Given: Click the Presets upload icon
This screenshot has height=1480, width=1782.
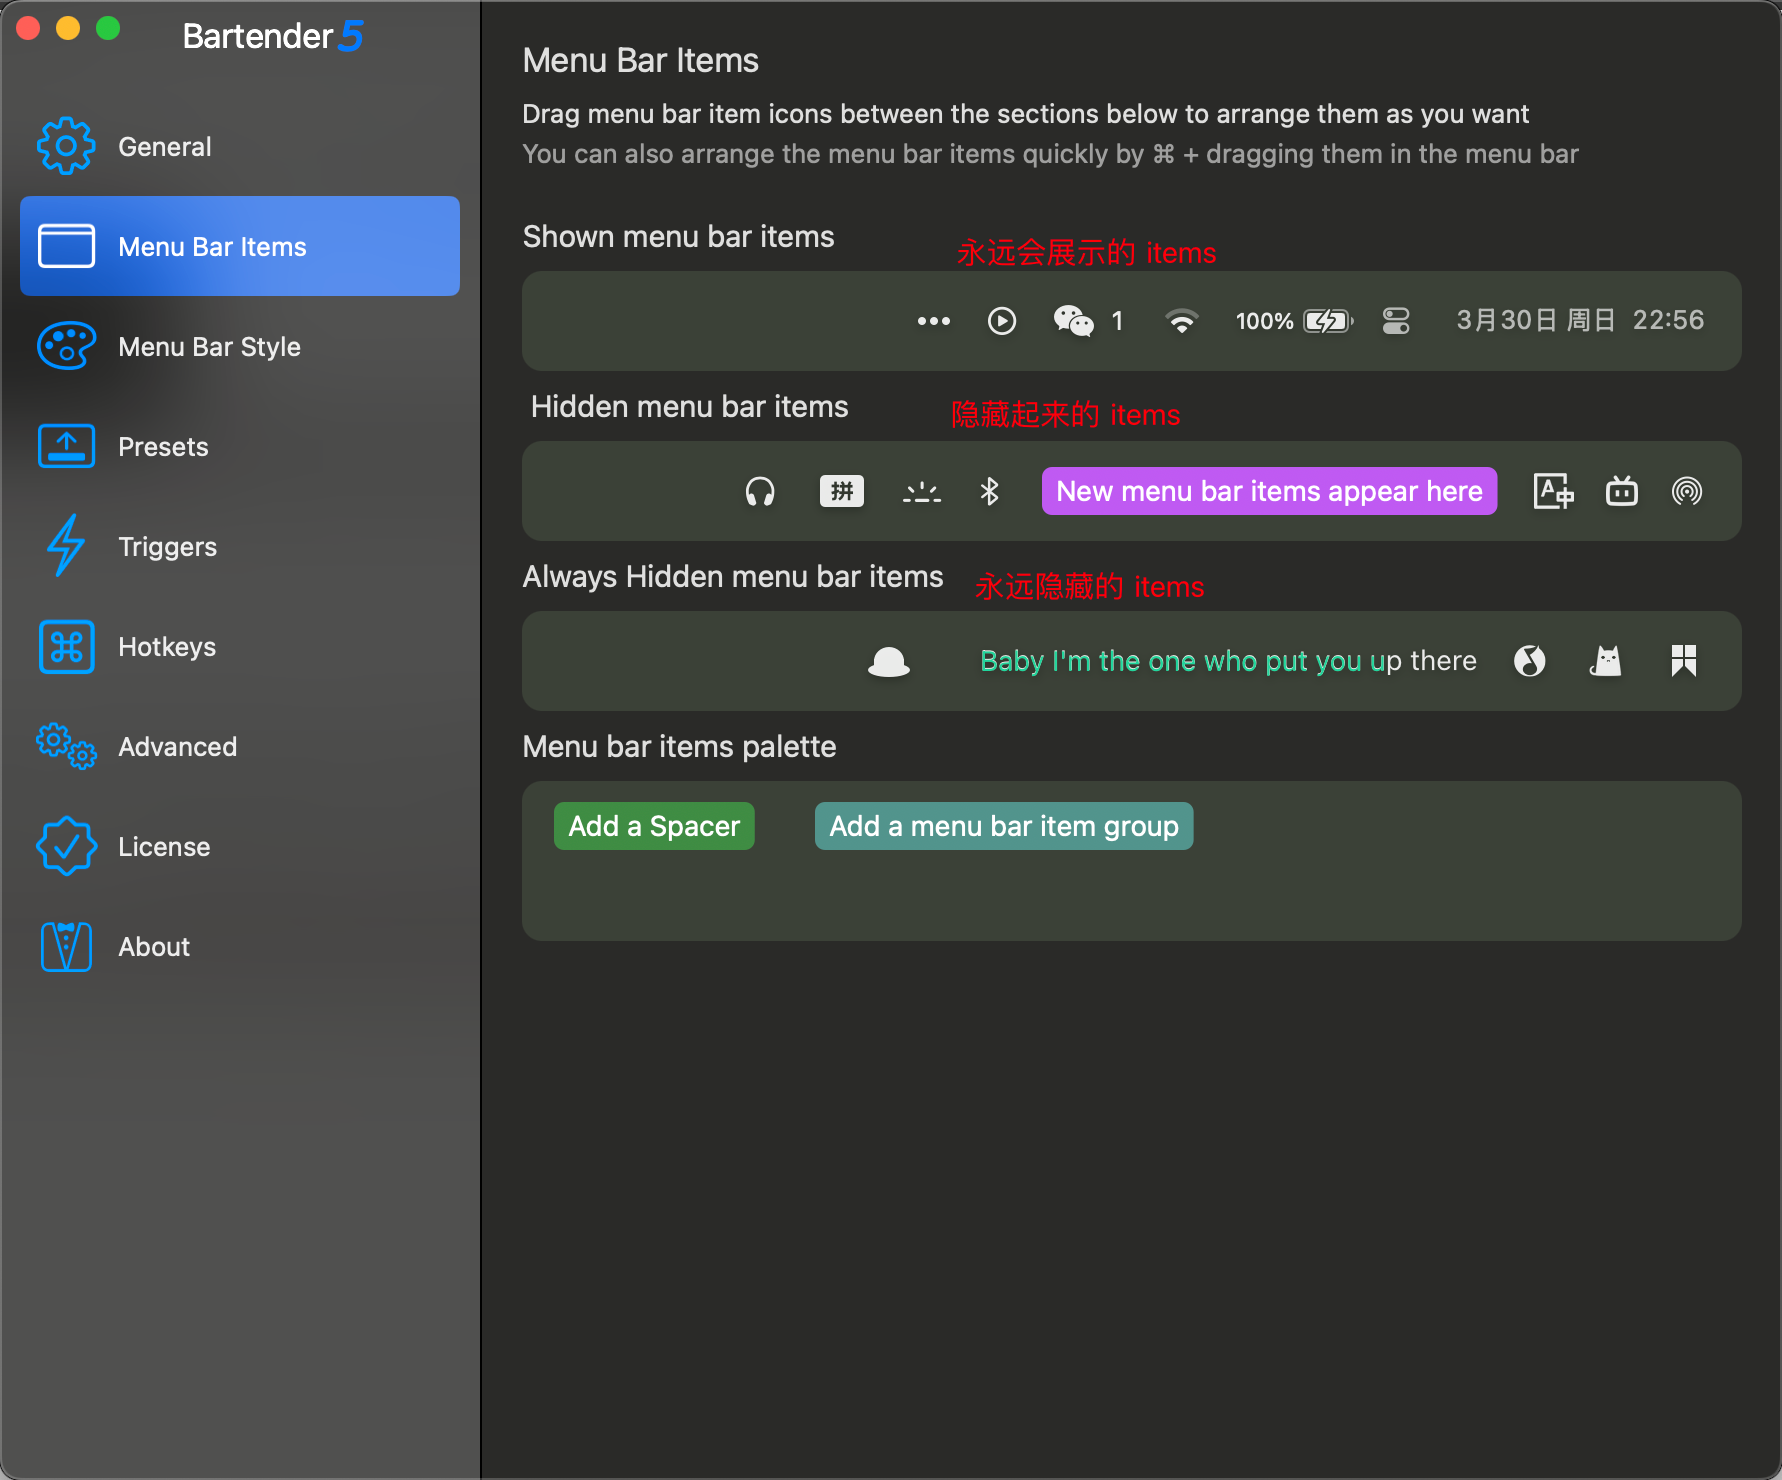Looking at the screenshot, I should pos(66,446).
